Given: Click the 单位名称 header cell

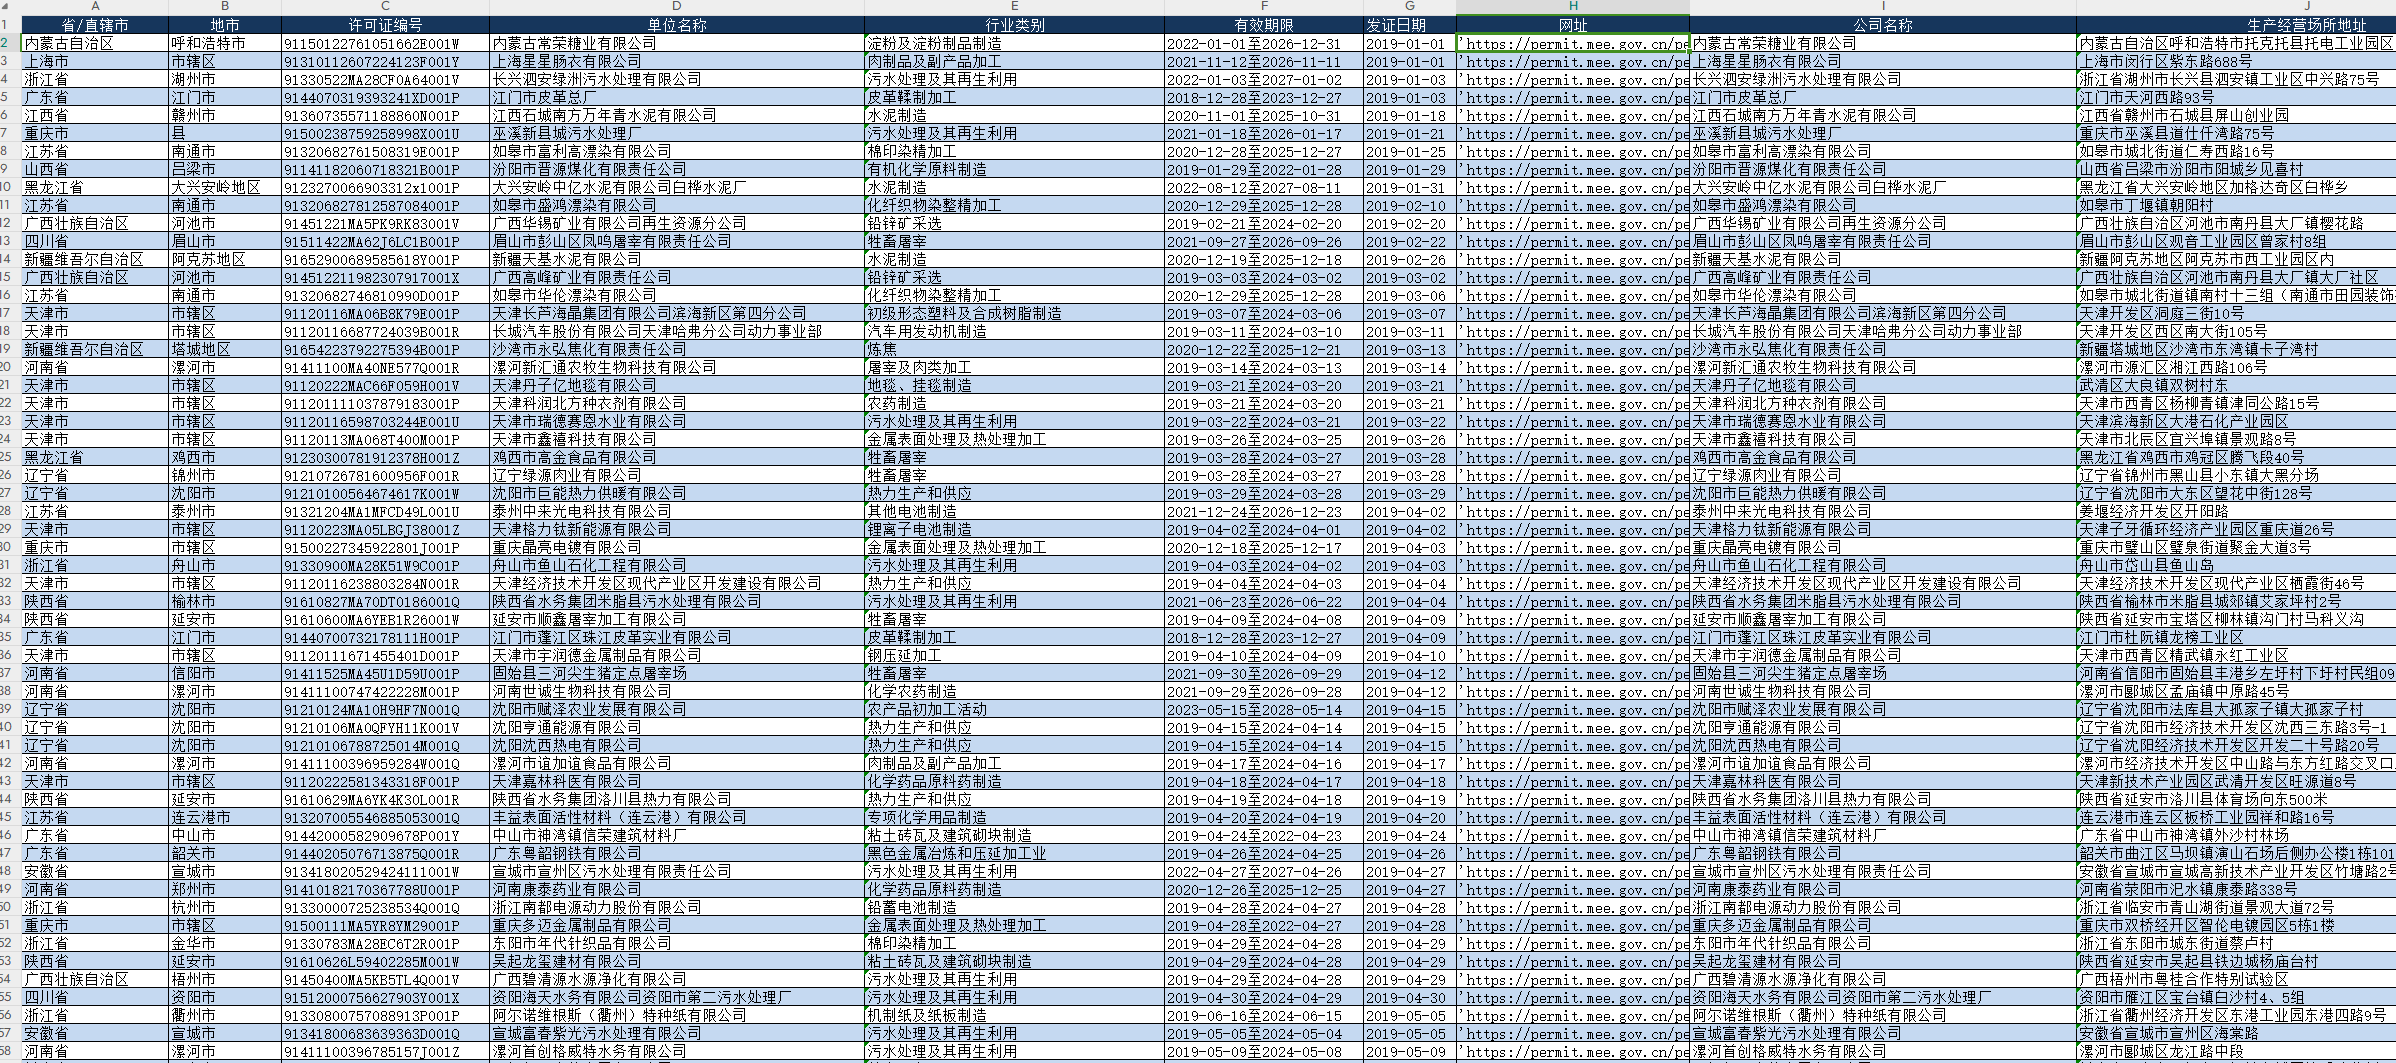Looking at the screenshot, I should 677,25.
